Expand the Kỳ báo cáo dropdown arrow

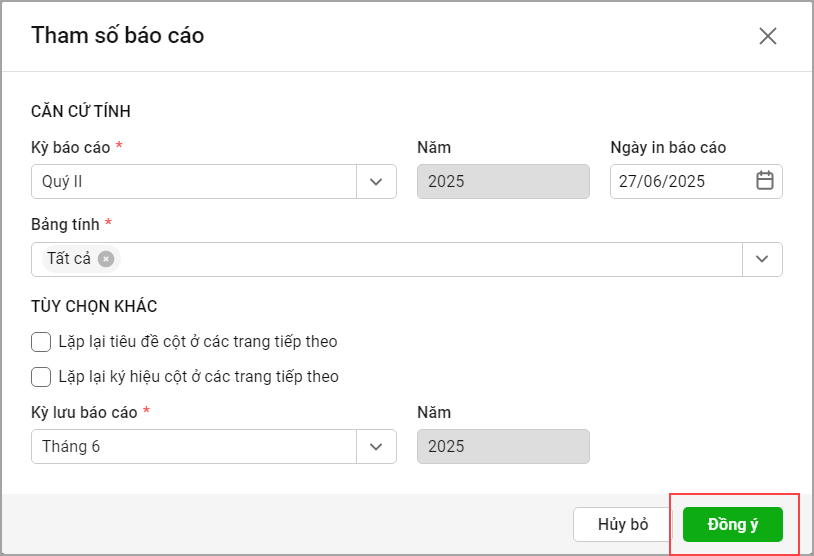coord(376,182)
